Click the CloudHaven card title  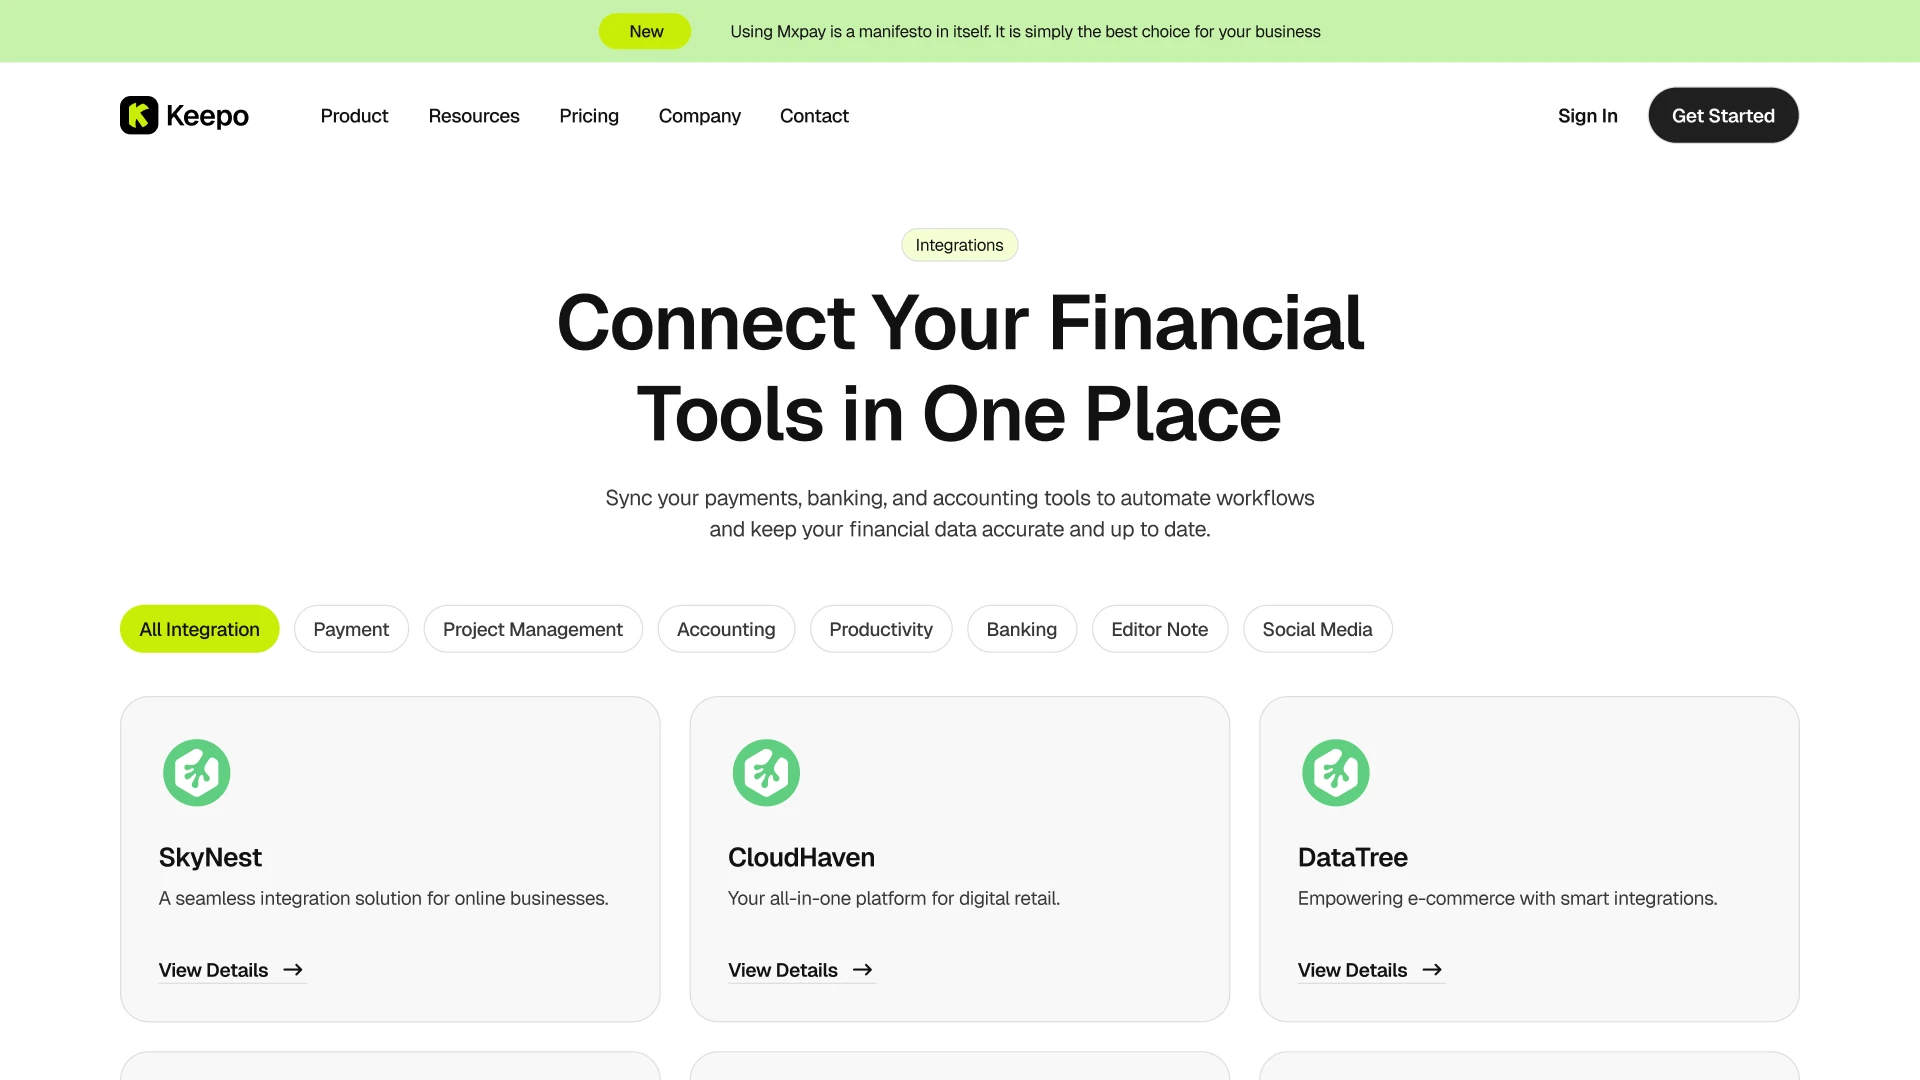[801, 857]
